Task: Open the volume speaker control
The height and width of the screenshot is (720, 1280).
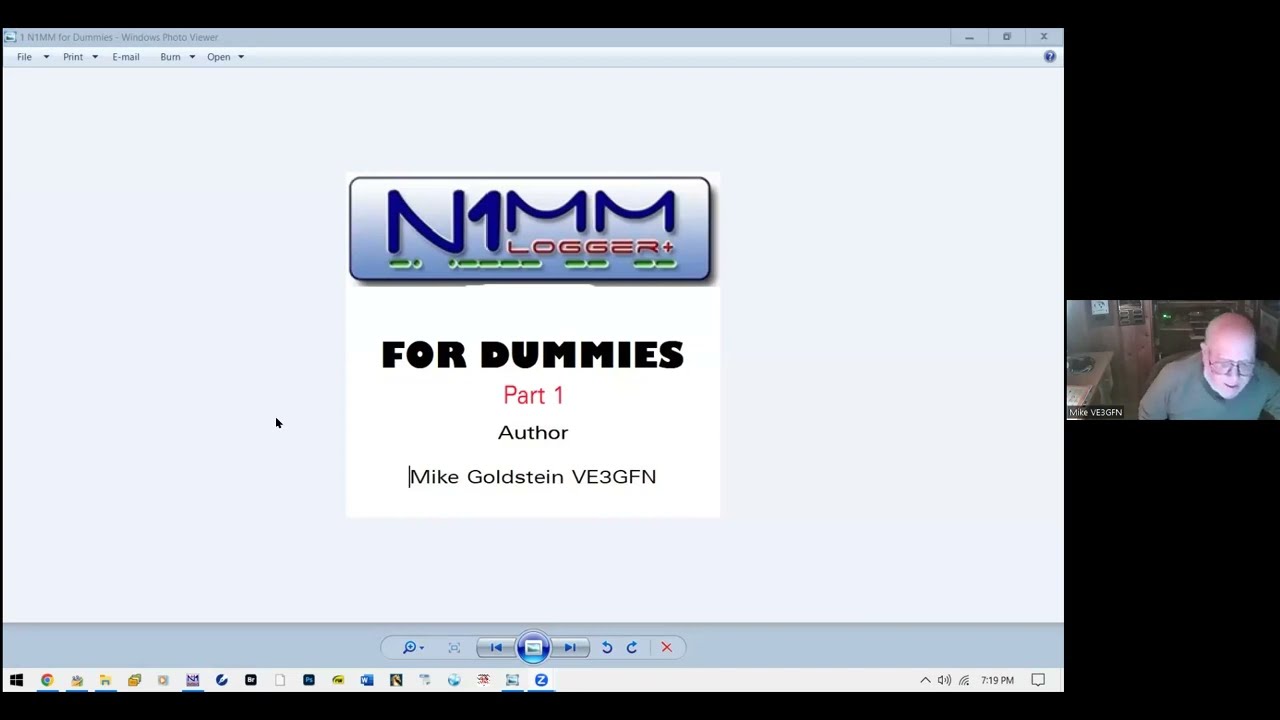Action: tap(944, 680)
